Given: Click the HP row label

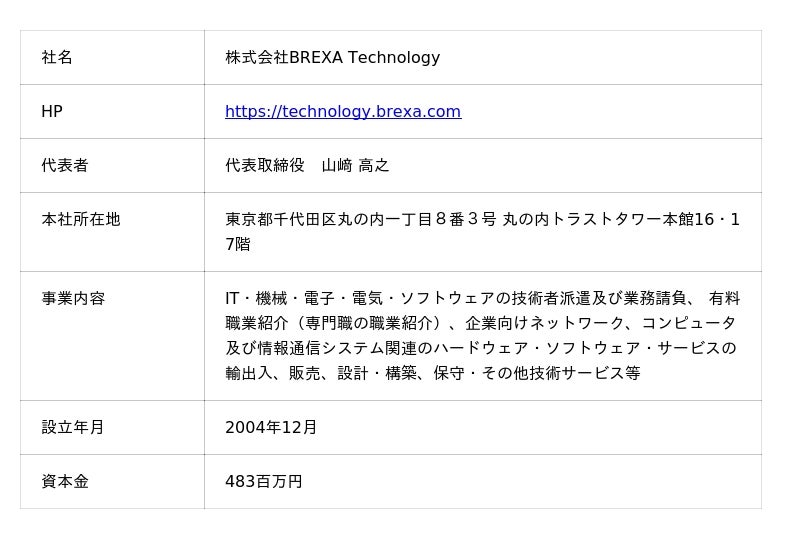Looking at the screenshot, I should [52, 112].
